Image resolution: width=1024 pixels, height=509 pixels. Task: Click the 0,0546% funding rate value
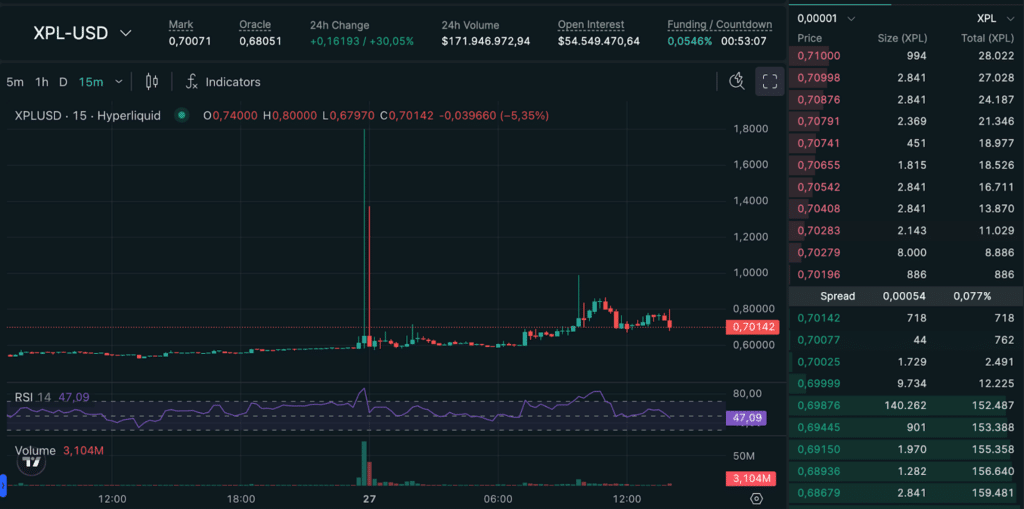click(688, 41)
